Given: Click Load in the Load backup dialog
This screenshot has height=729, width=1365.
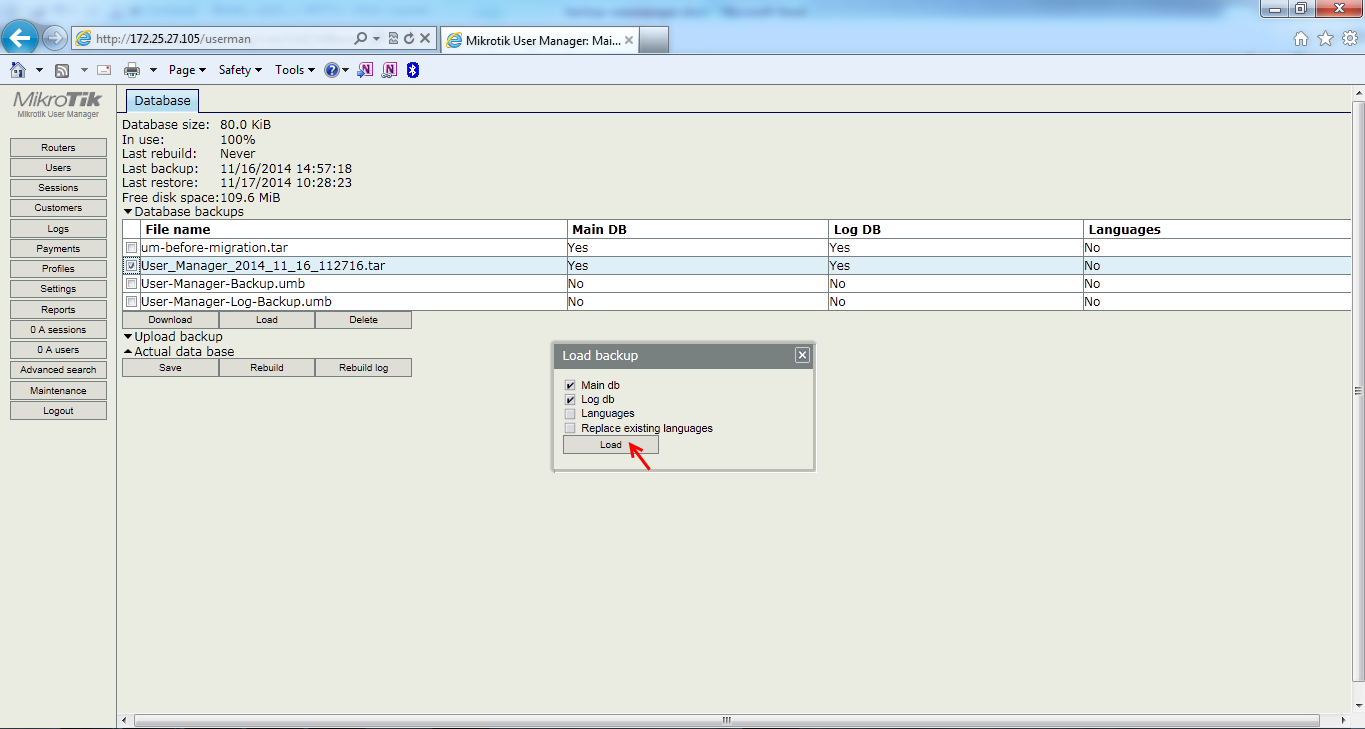Looking at the screenshot, I should pos(611,445).
